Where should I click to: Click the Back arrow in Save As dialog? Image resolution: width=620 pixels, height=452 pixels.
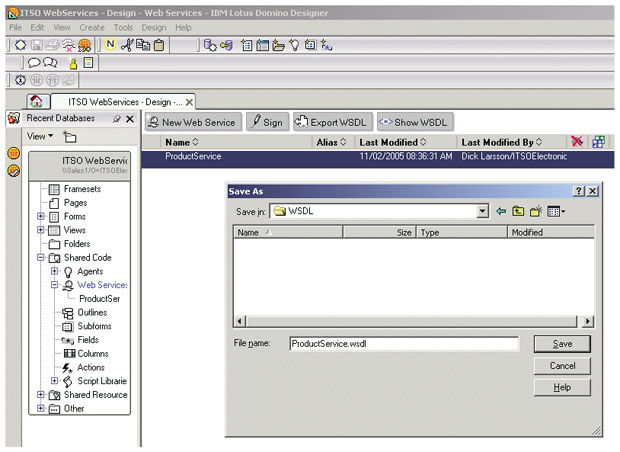point(501,212)
